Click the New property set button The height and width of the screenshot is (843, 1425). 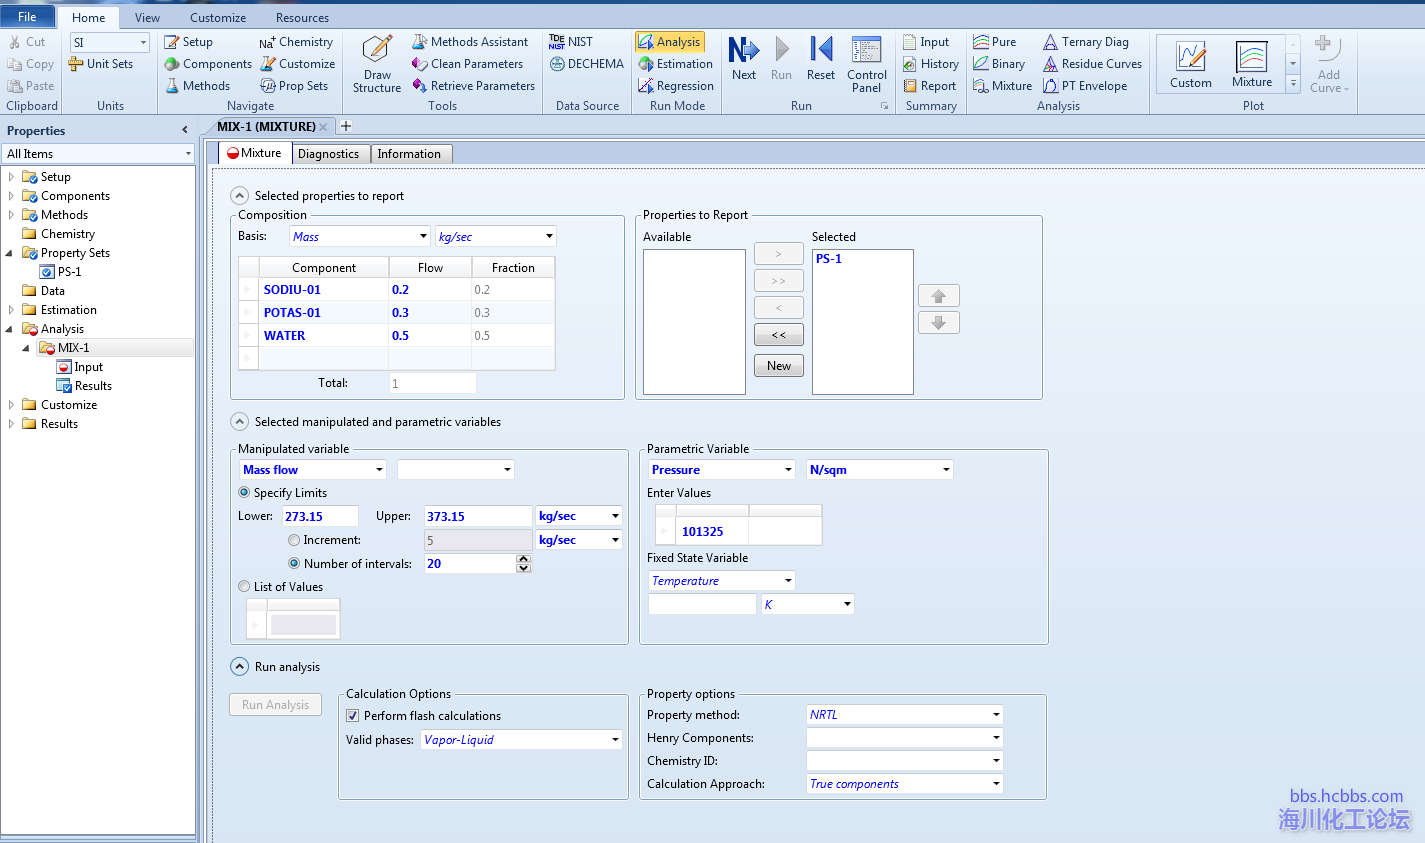[779, 366]
